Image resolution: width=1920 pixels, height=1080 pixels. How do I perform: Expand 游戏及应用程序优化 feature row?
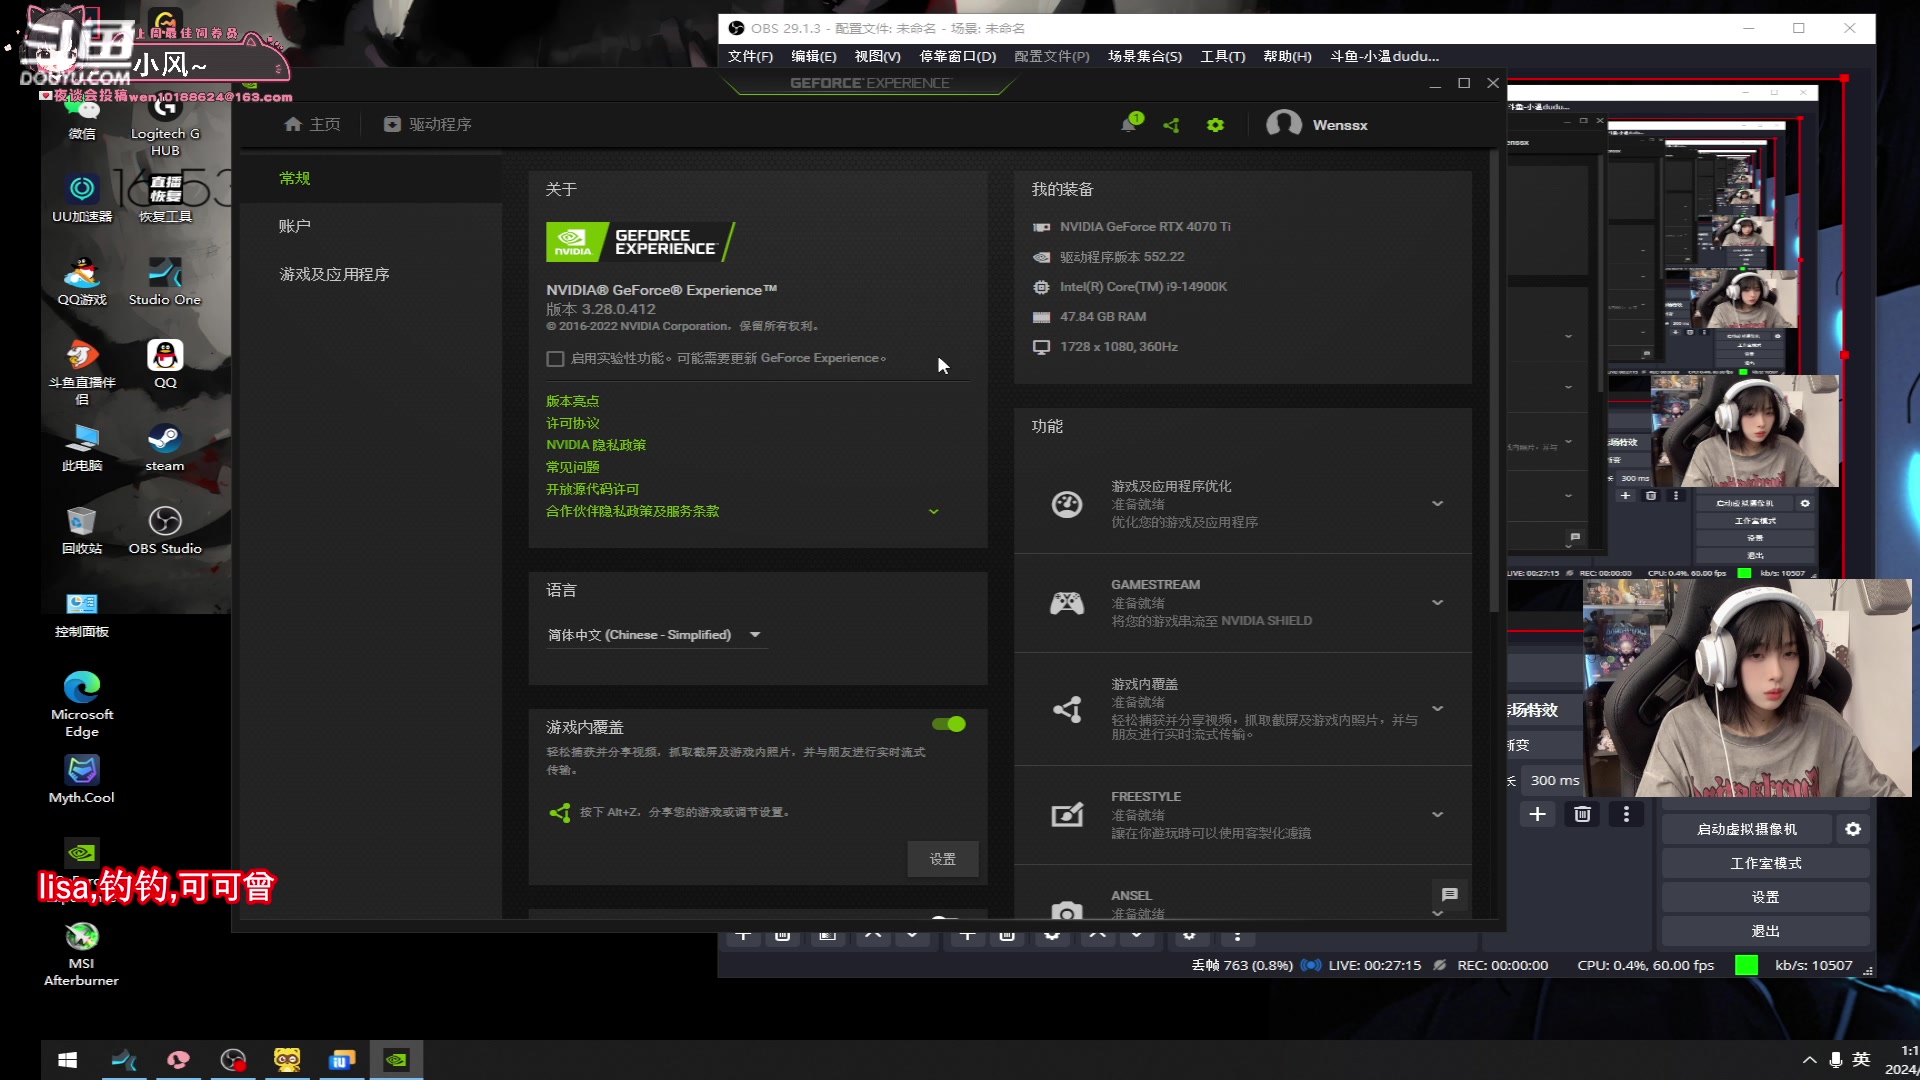(x=1438, y=503)
